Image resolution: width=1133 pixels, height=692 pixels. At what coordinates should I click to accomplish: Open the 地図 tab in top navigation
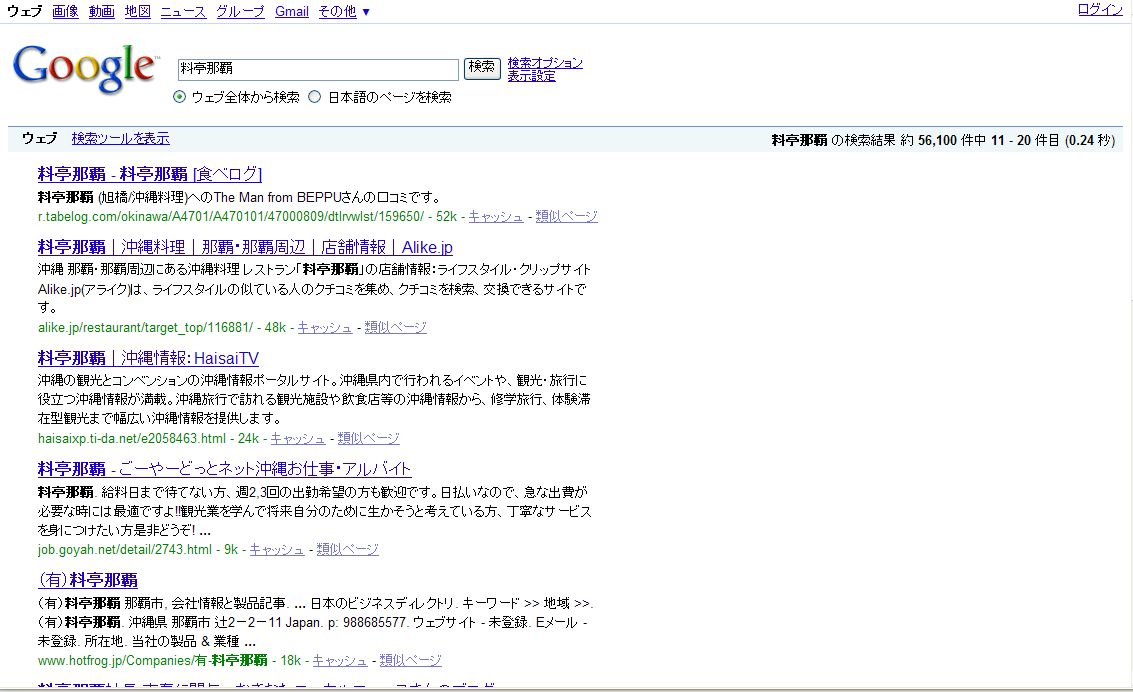[137, 12]
